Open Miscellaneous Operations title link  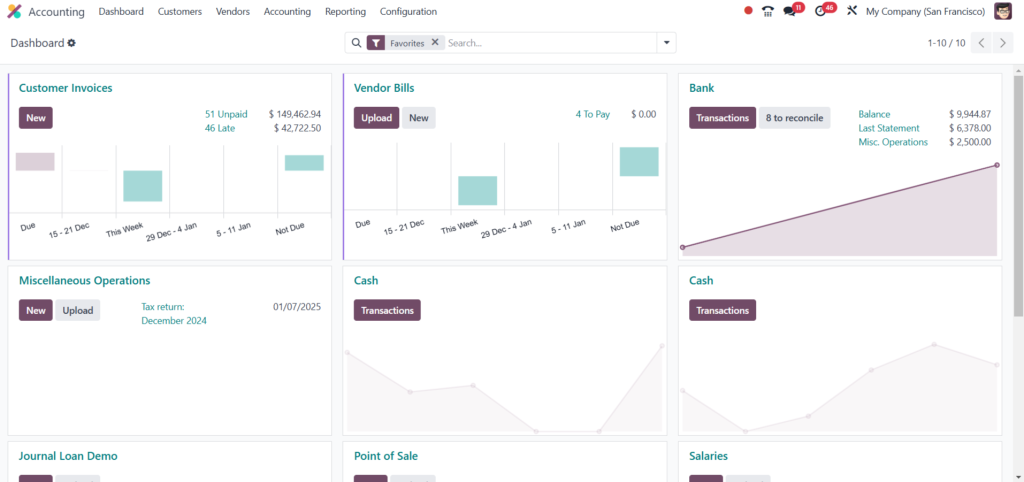pyautogui.click(x=84, y=280)
